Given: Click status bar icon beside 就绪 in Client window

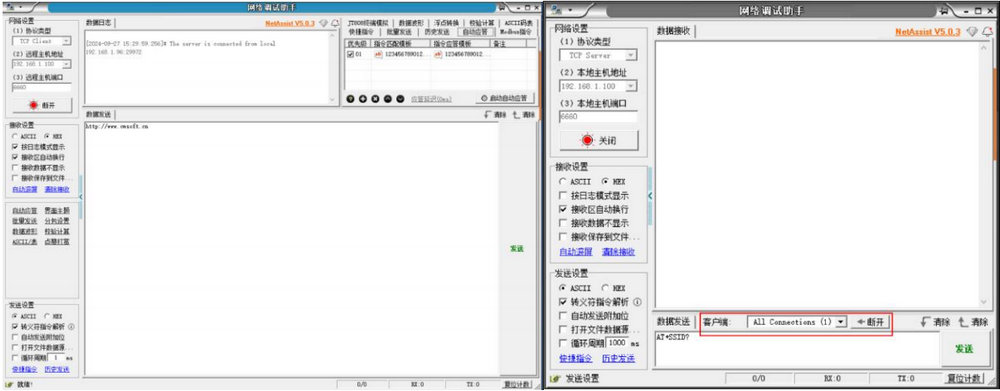Looking at the screenshot, I should coord(9,384).
